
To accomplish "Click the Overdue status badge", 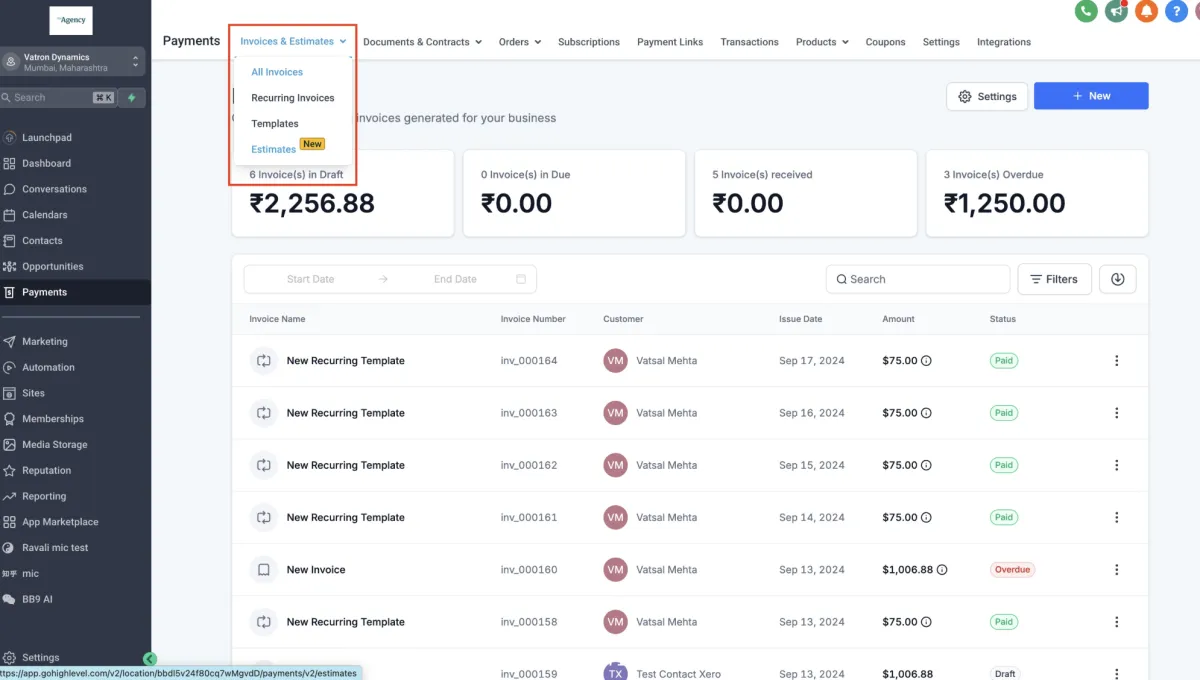I will (x=1012, y=570).
